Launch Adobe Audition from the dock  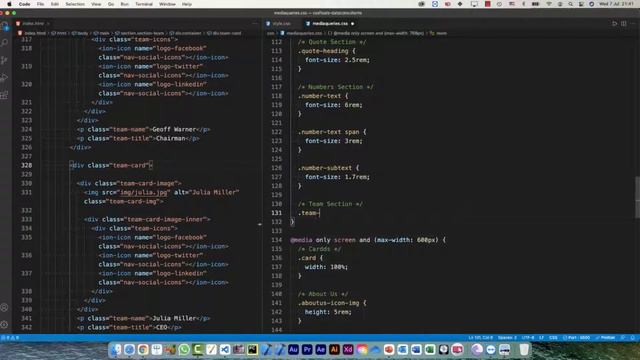(293, 349)
